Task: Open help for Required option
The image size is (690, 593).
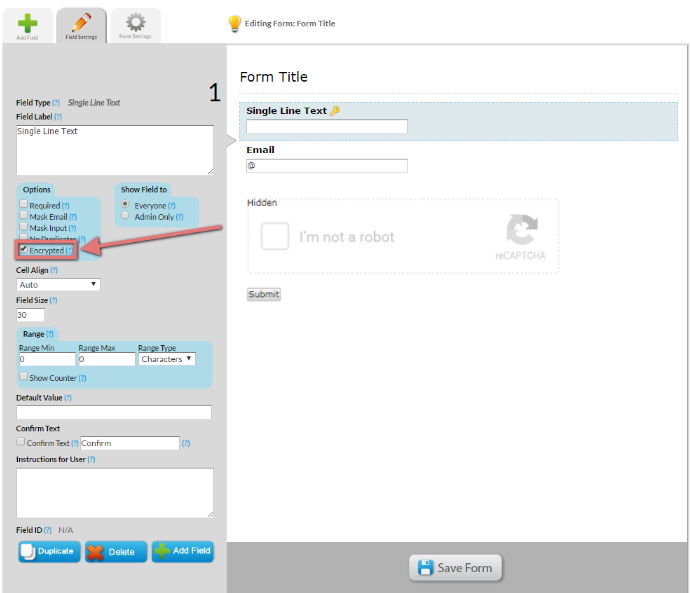Action: [x=66, y=206]
